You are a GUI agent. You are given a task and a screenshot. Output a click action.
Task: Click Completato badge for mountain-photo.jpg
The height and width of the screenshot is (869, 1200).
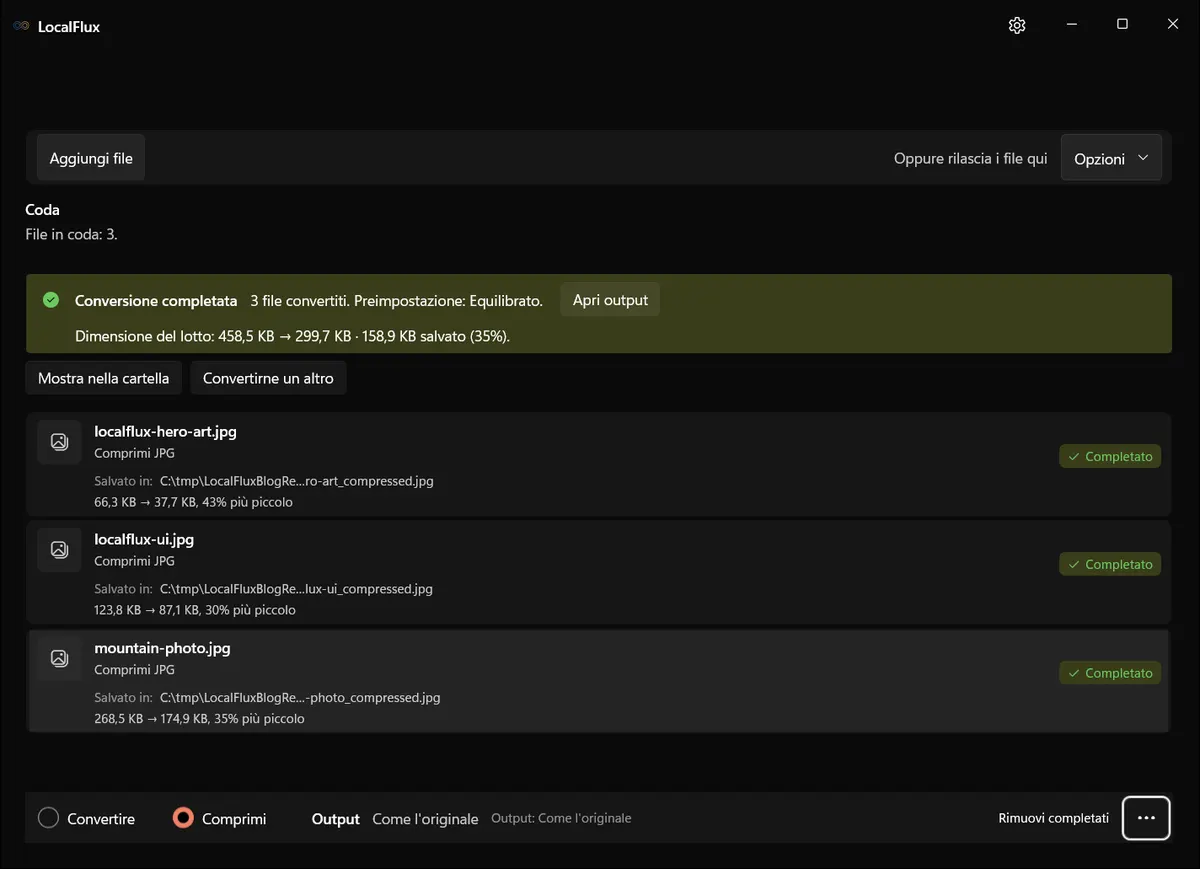pos(1110,673)
